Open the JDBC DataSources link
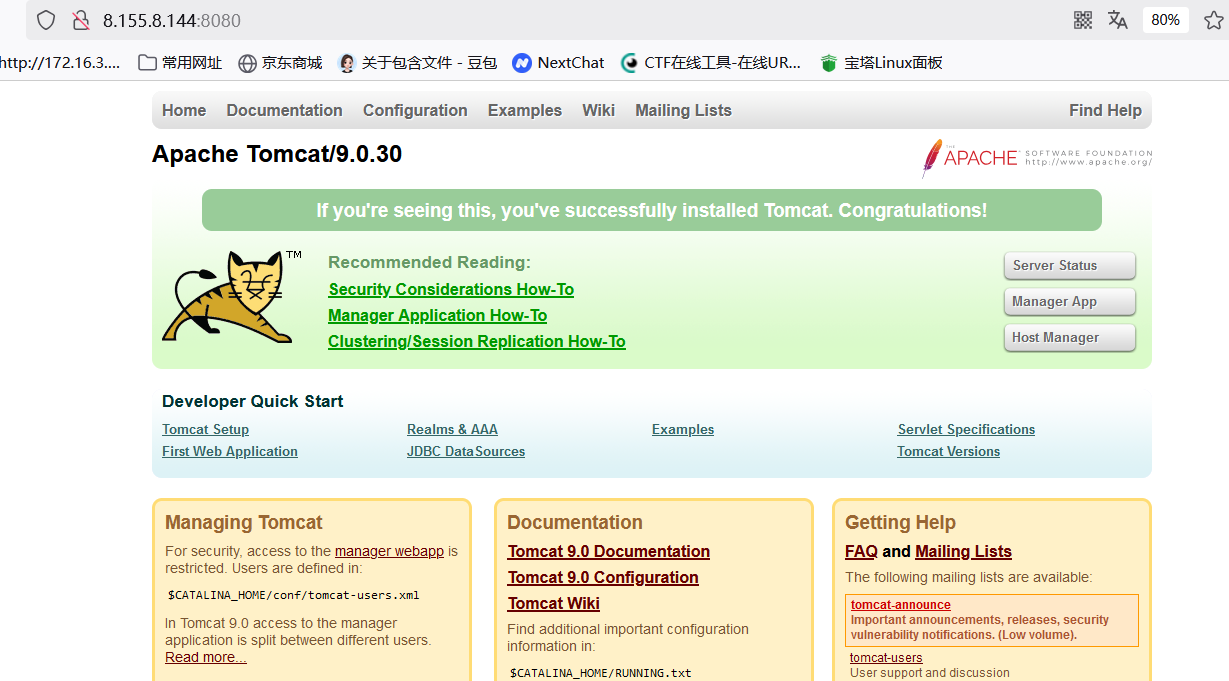The height and width of the screenshot is (681, 1229). 466,452
